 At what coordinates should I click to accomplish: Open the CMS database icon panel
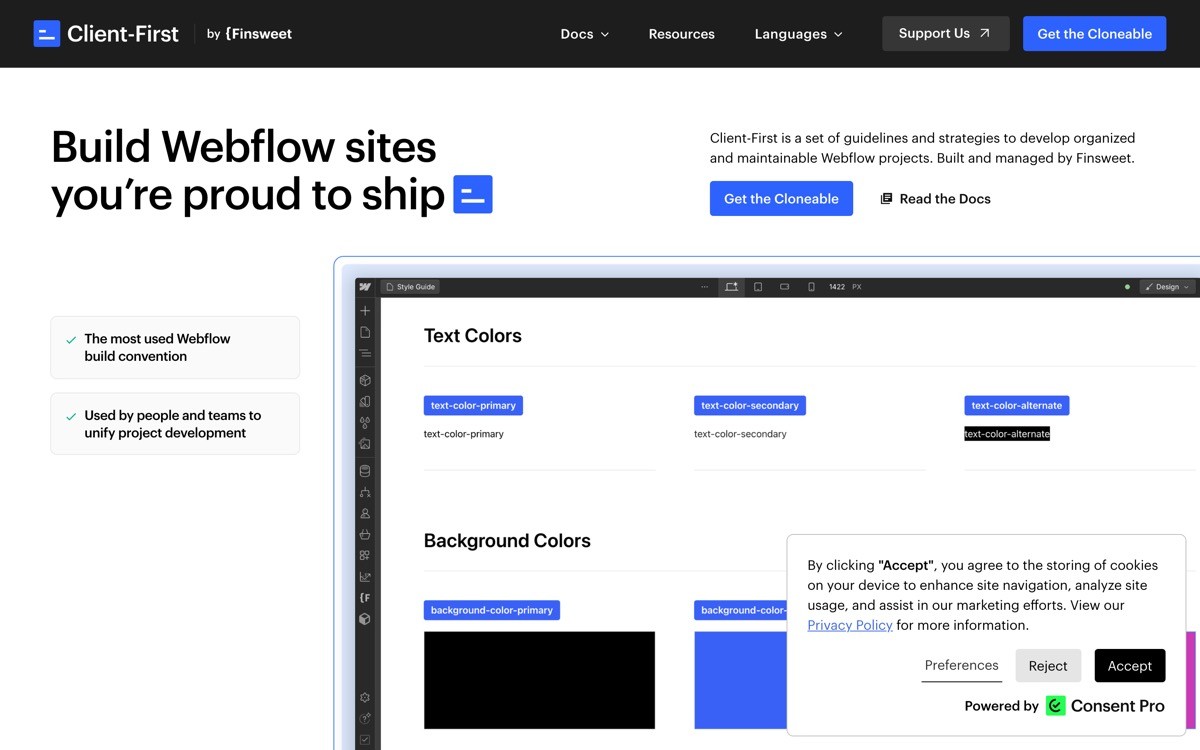[365, 471]
